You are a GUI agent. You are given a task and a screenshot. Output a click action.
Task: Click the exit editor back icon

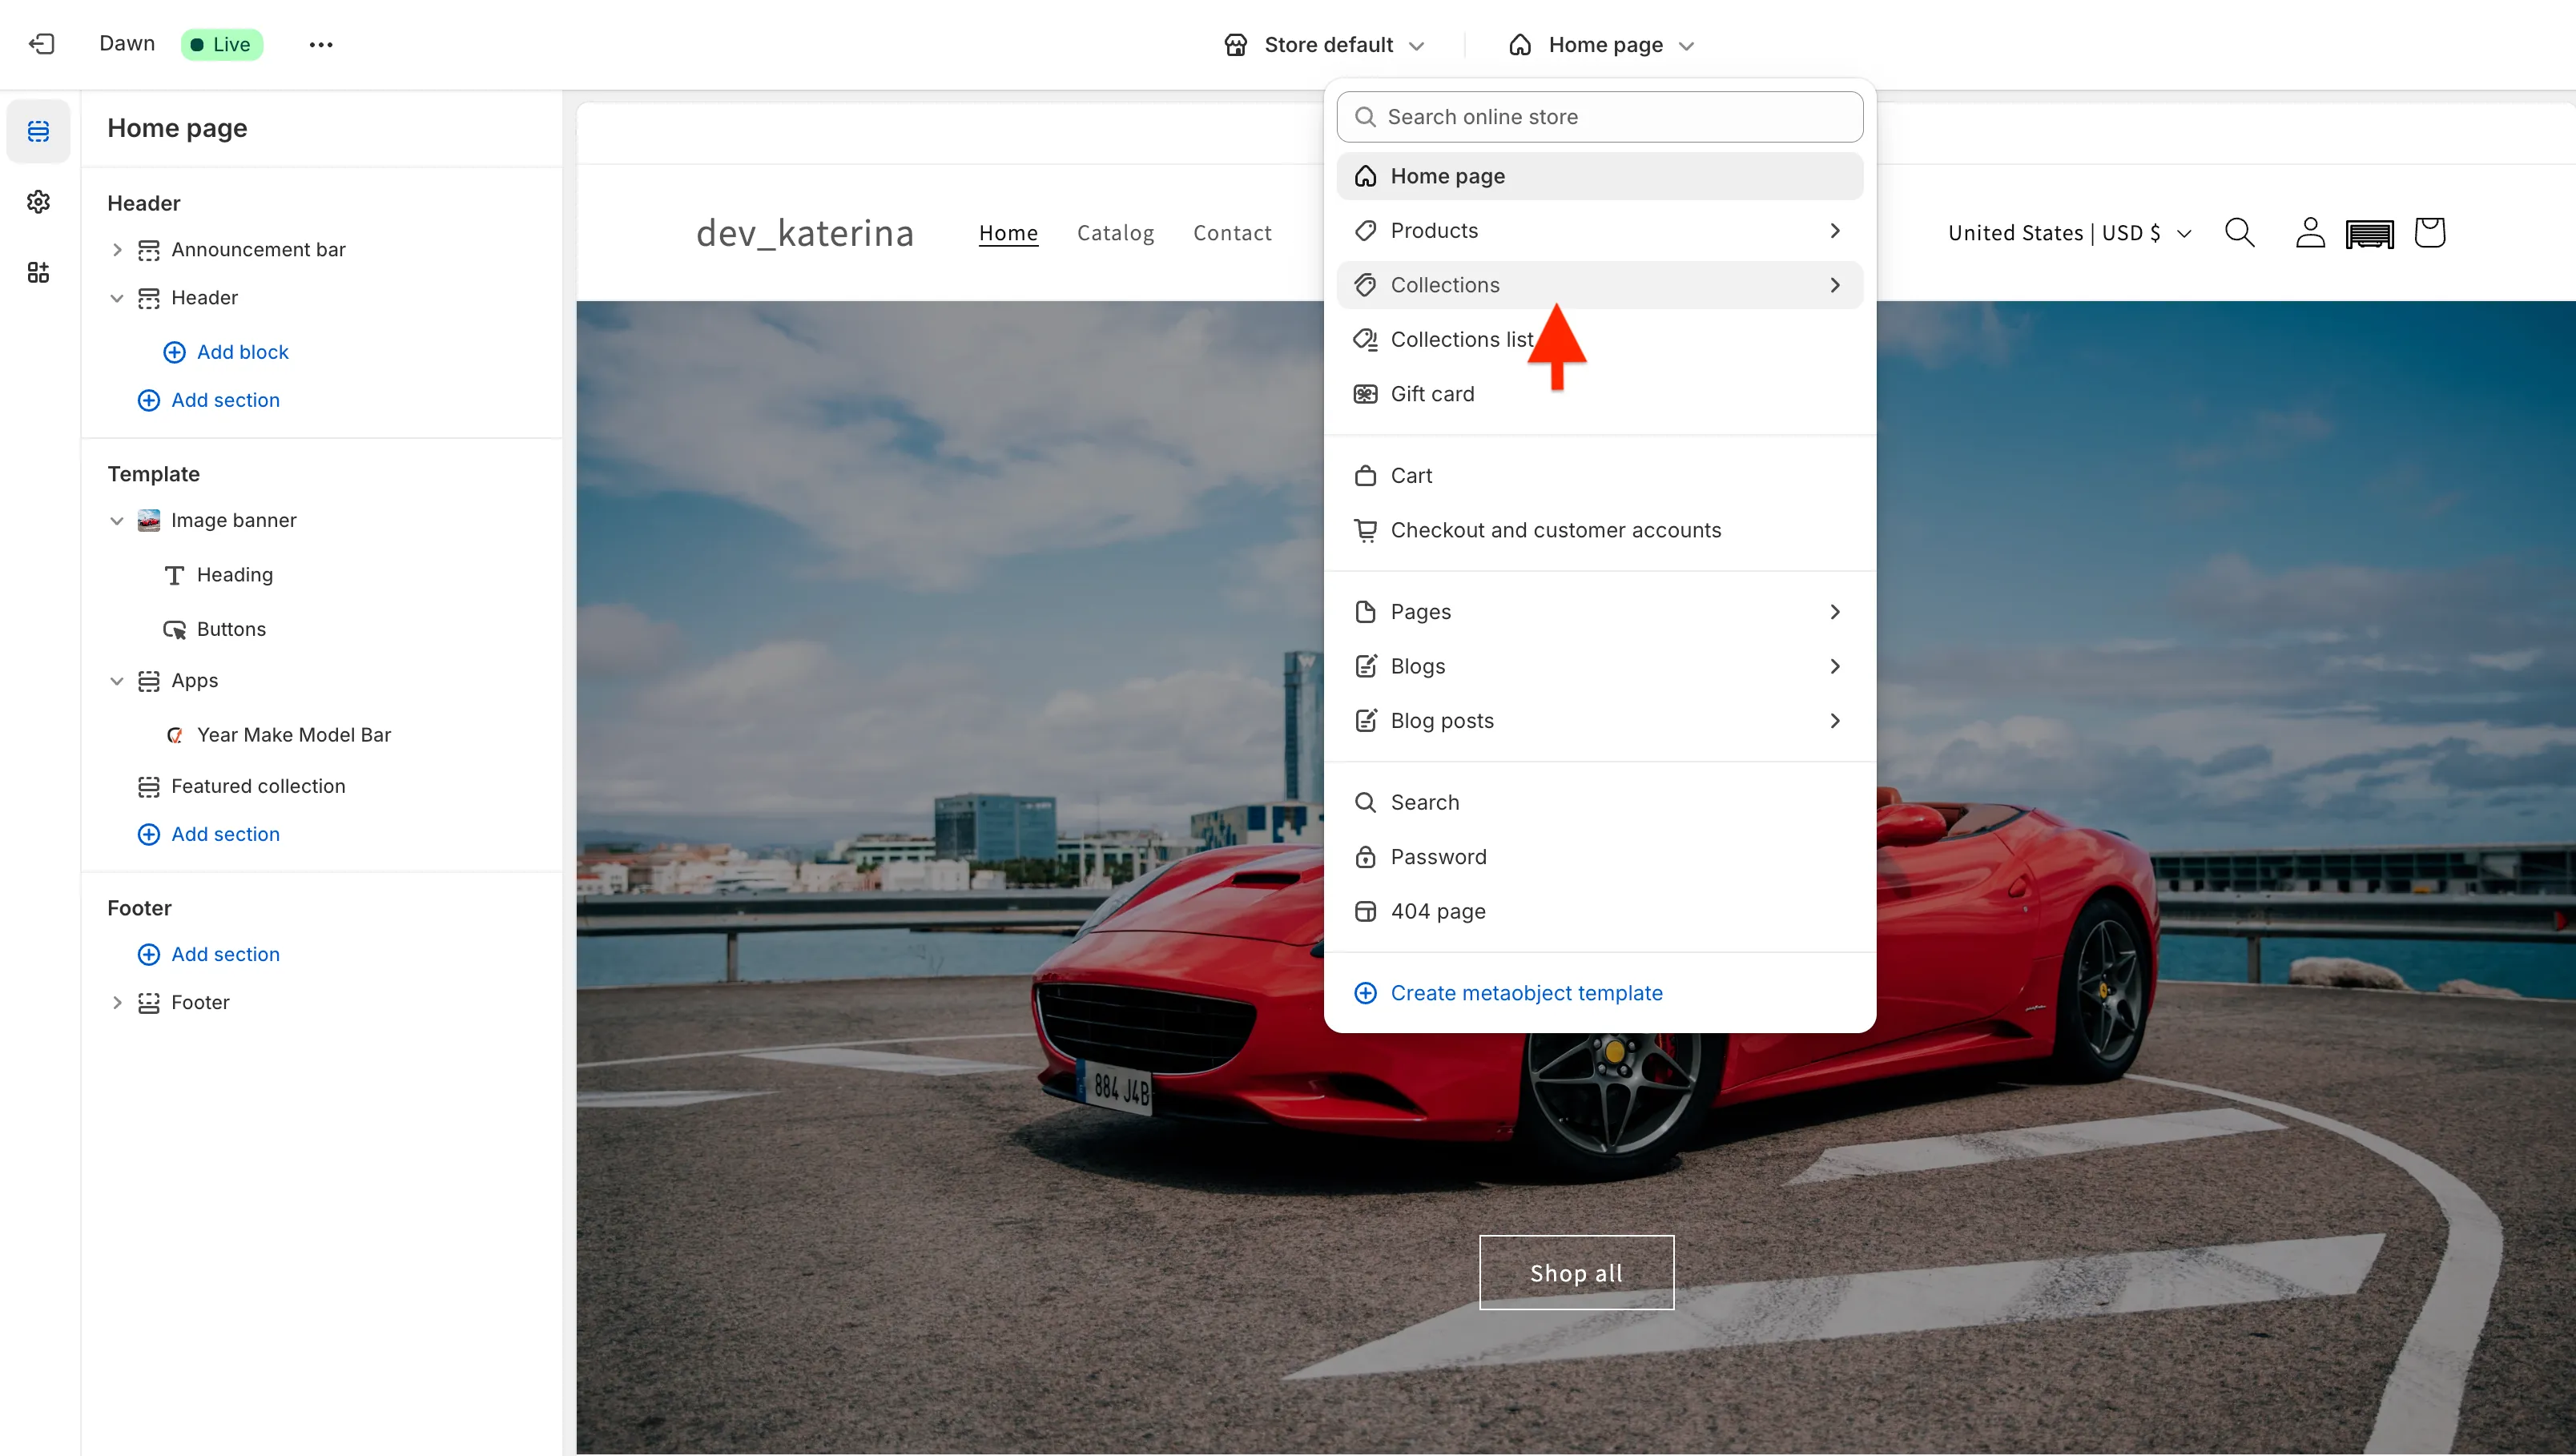[x=41, y=44]
